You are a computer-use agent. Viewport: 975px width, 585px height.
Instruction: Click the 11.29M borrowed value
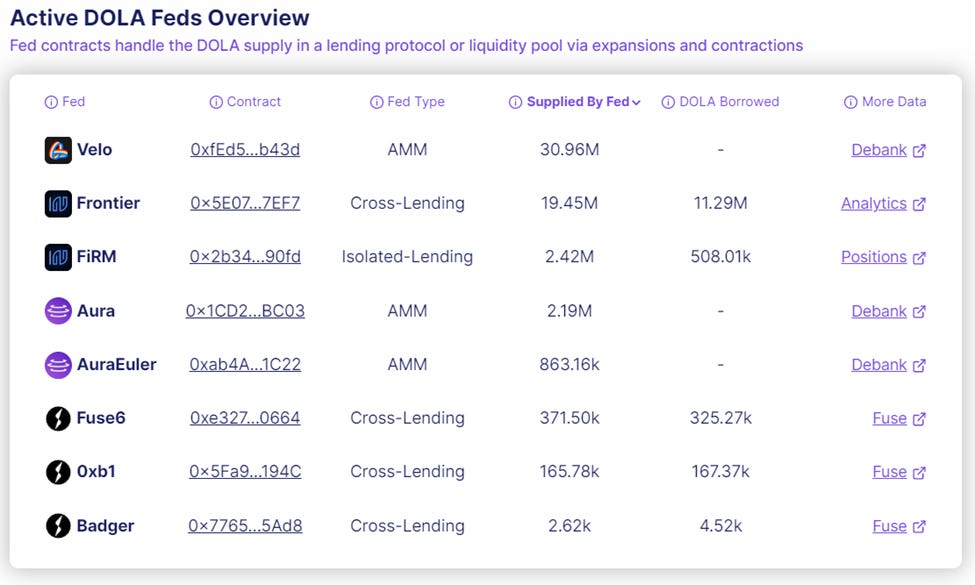721,203
